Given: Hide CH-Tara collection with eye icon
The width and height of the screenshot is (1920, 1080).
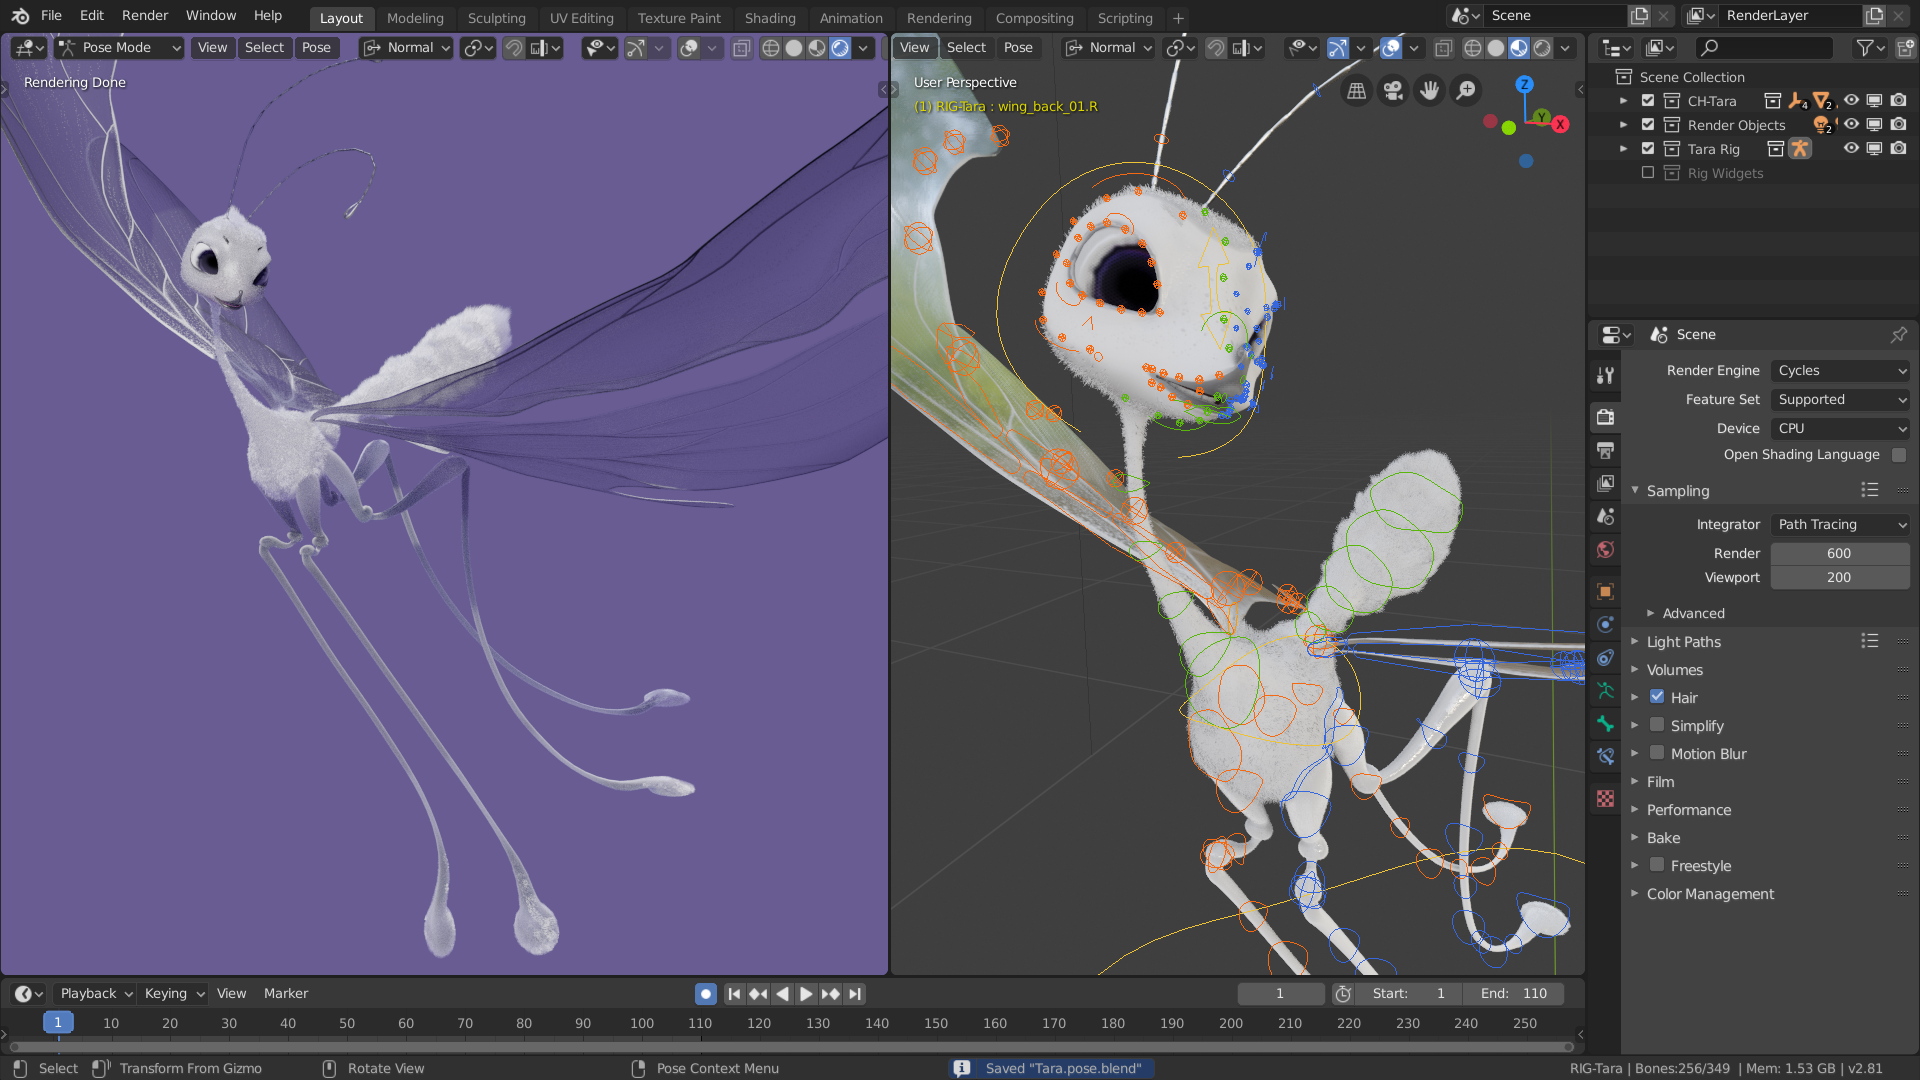Looking at the screenshot, I should point(1851,101).
